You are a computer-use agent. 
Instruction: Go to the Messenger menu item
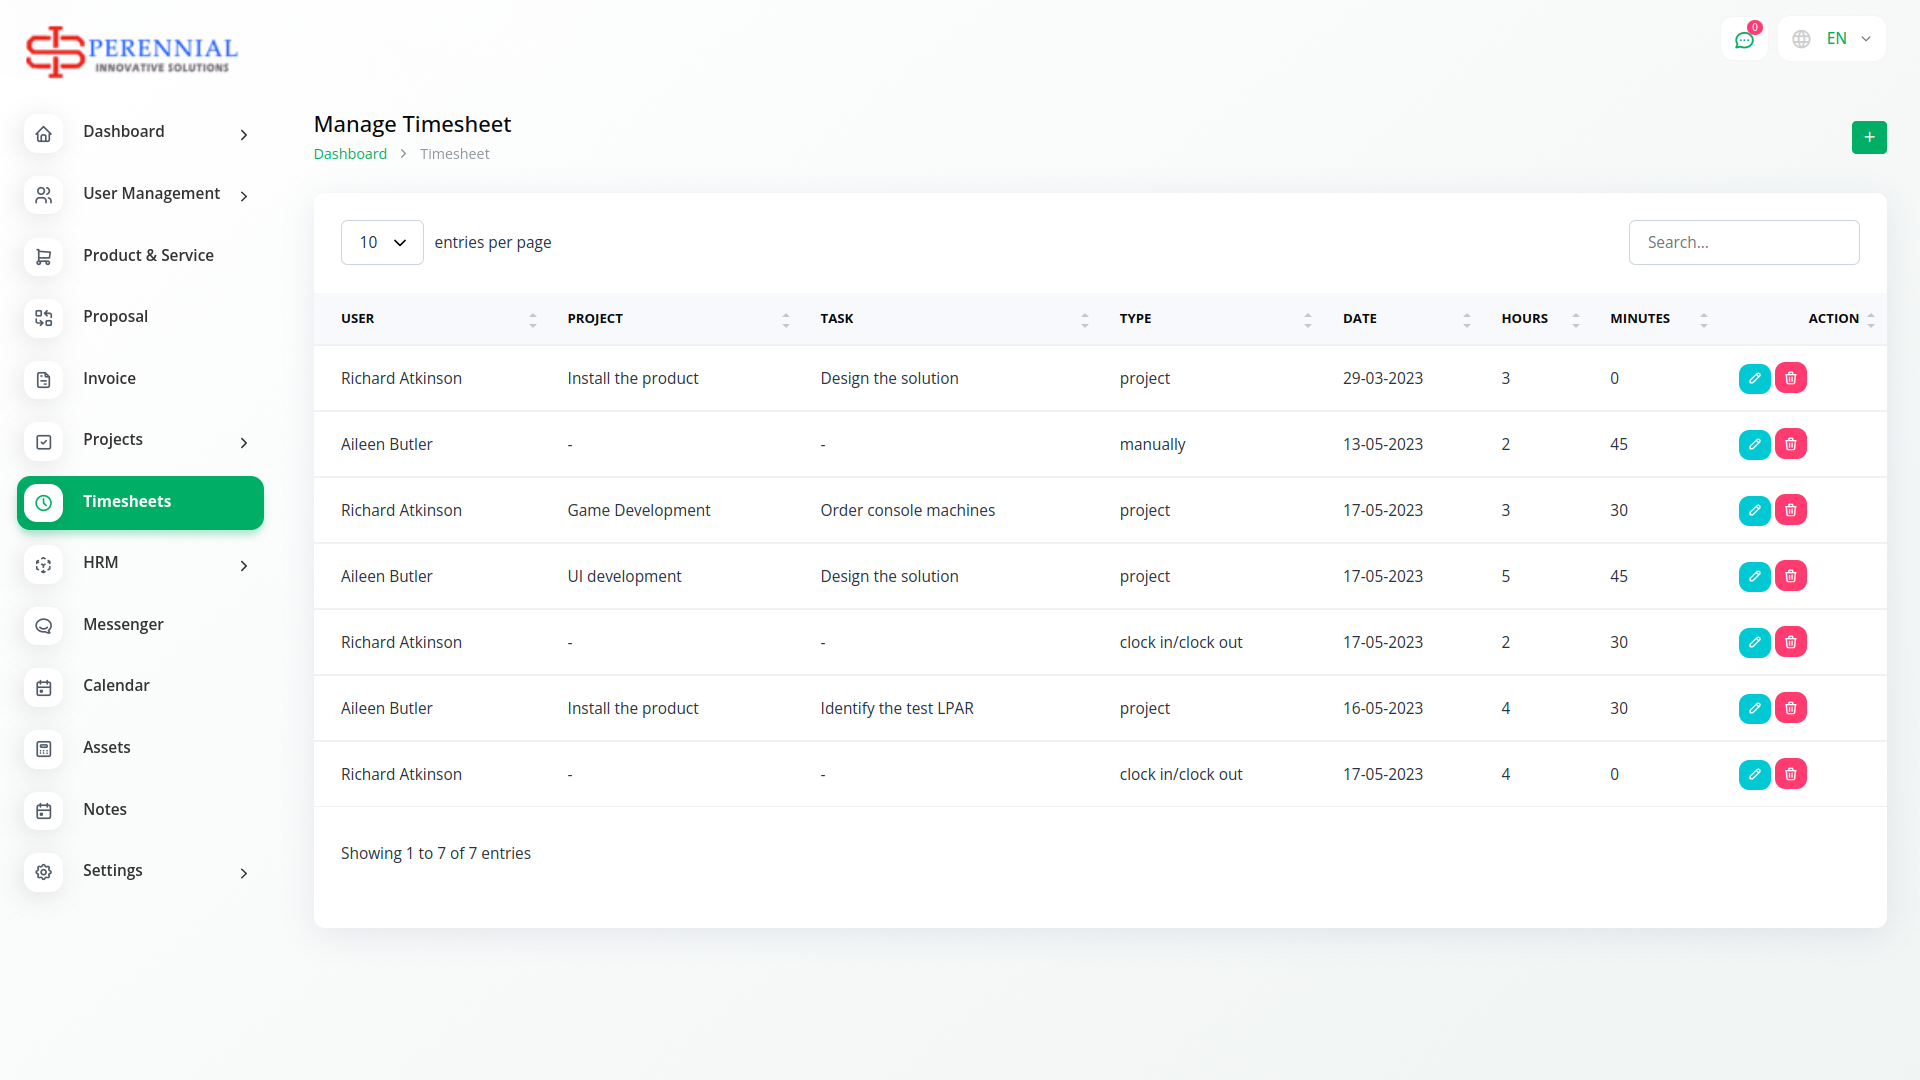click(123, 625)
